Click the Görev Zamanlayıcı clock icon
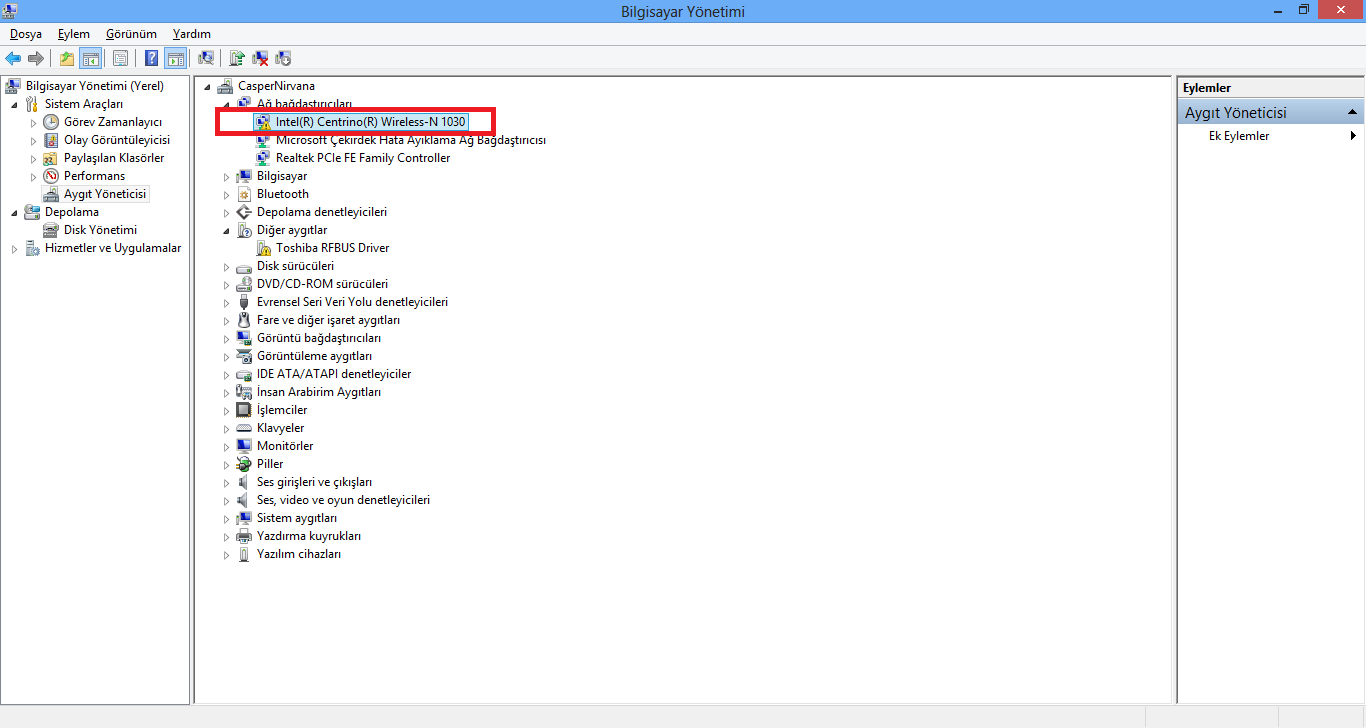Screen dimensions: 1366x728 (x=51, y=122)
